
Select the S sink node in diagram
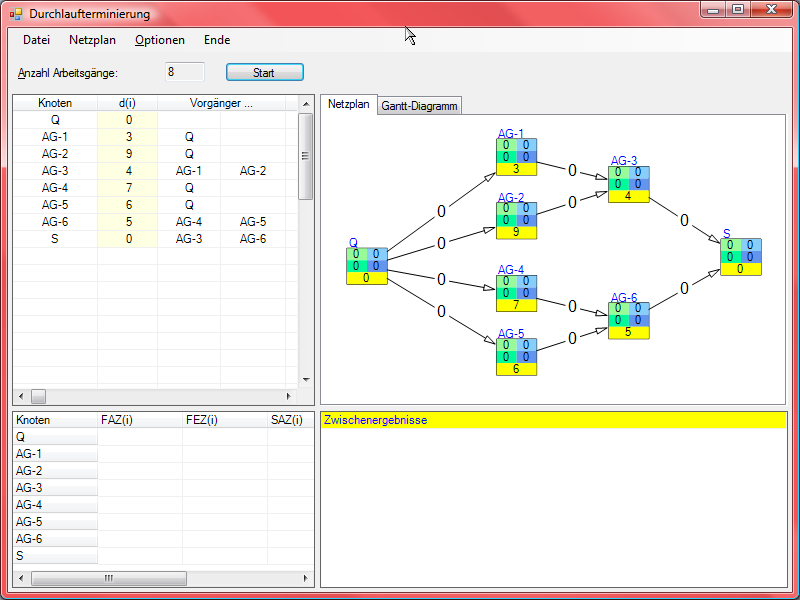point(741,256)
